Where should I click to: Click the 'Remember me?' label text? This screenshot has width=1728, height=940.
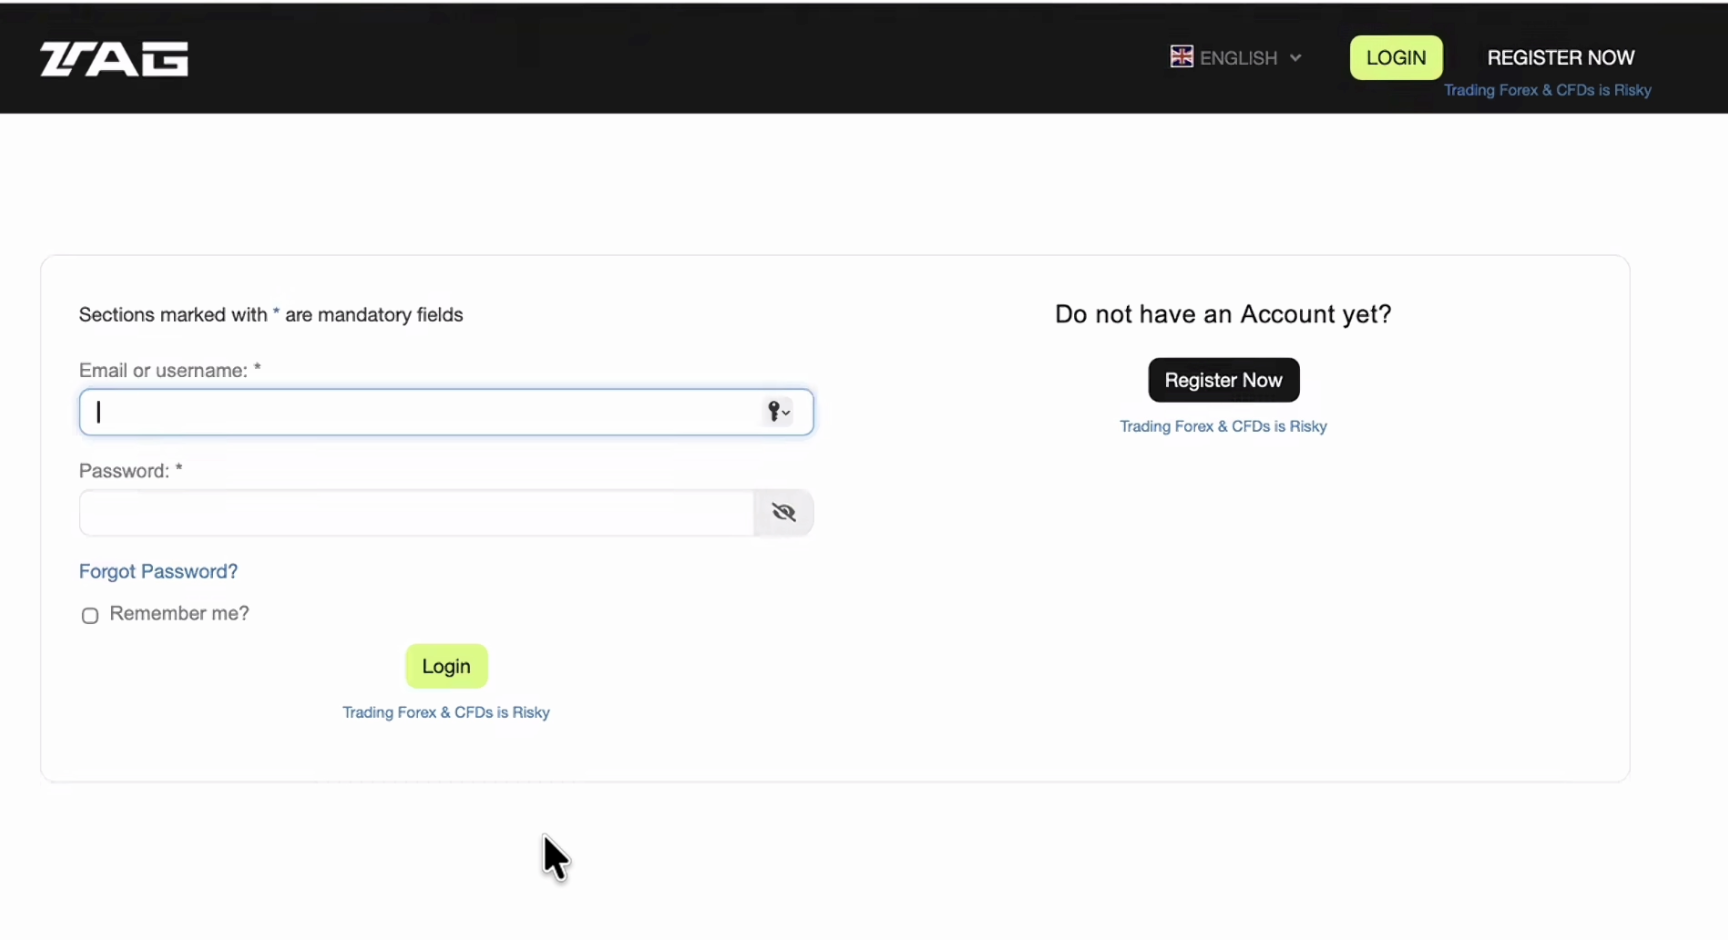click(179, 613)
